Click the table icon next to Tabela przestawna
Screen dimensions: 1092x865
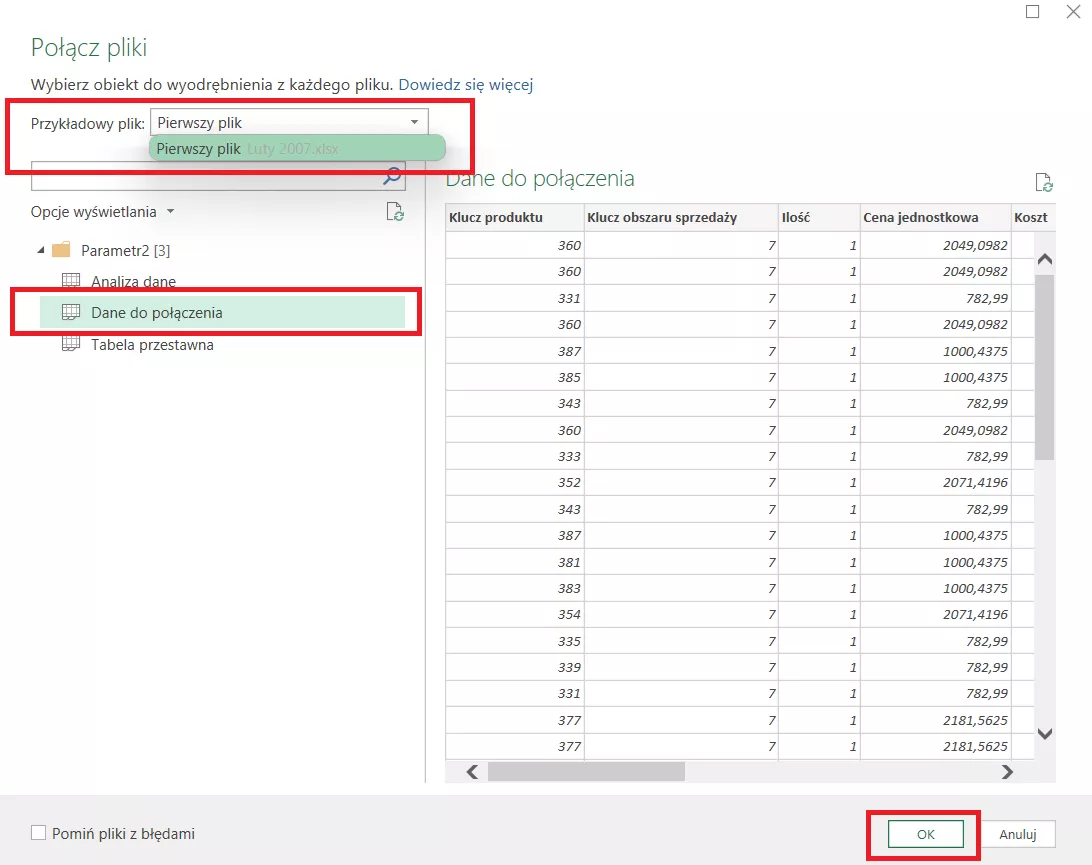tap(71, 344)
